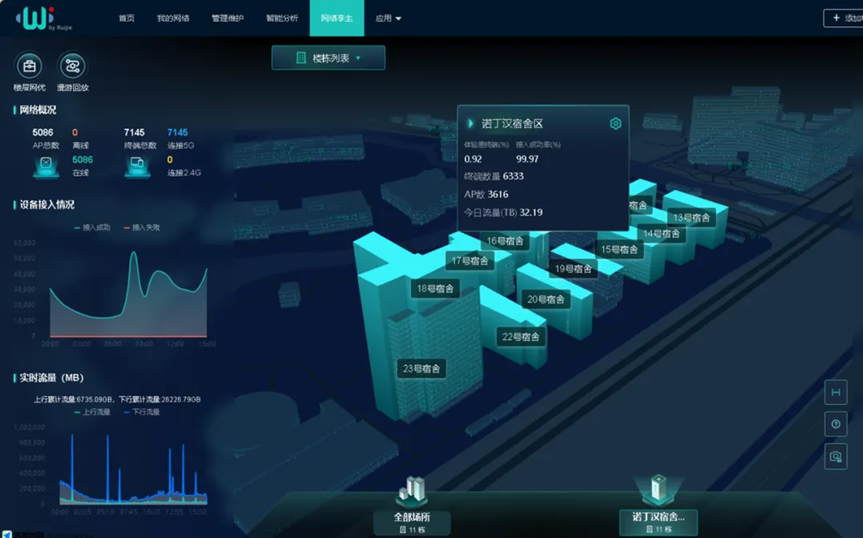The height and width of the screenshot is (538, 863).
Task: Click the question mark help icon on the right
Action: [835, 425]
